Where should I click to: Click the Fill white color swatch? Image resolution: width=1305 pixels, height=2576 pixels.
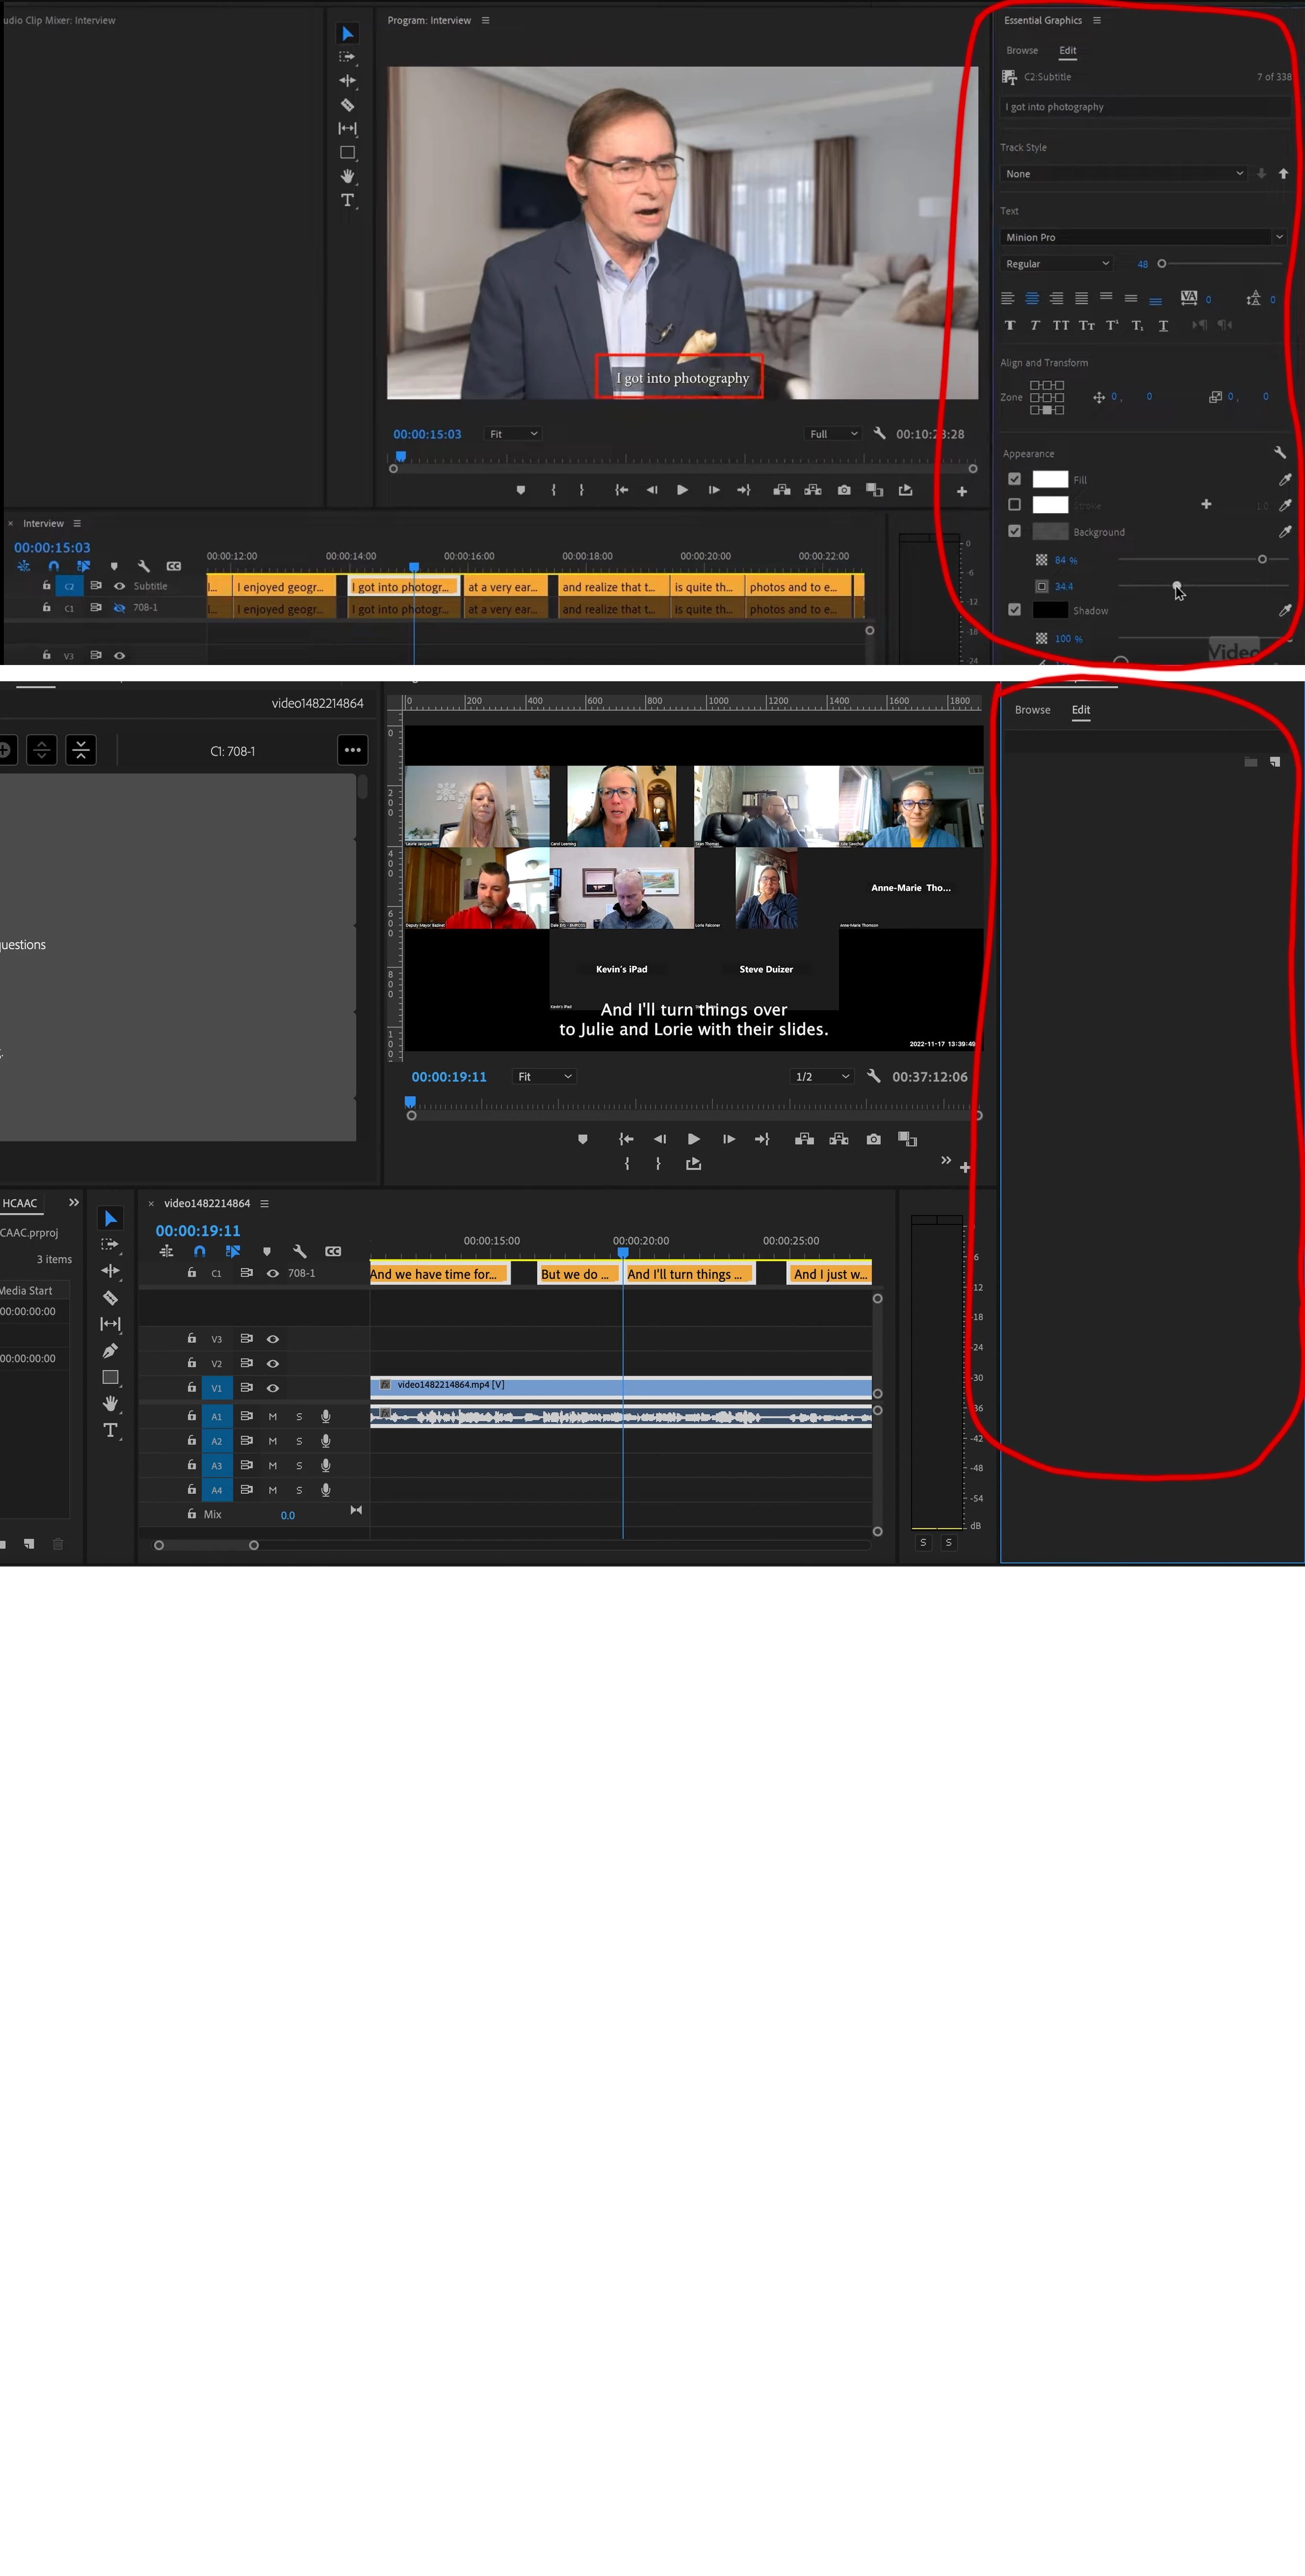[x=1049, y=479]
